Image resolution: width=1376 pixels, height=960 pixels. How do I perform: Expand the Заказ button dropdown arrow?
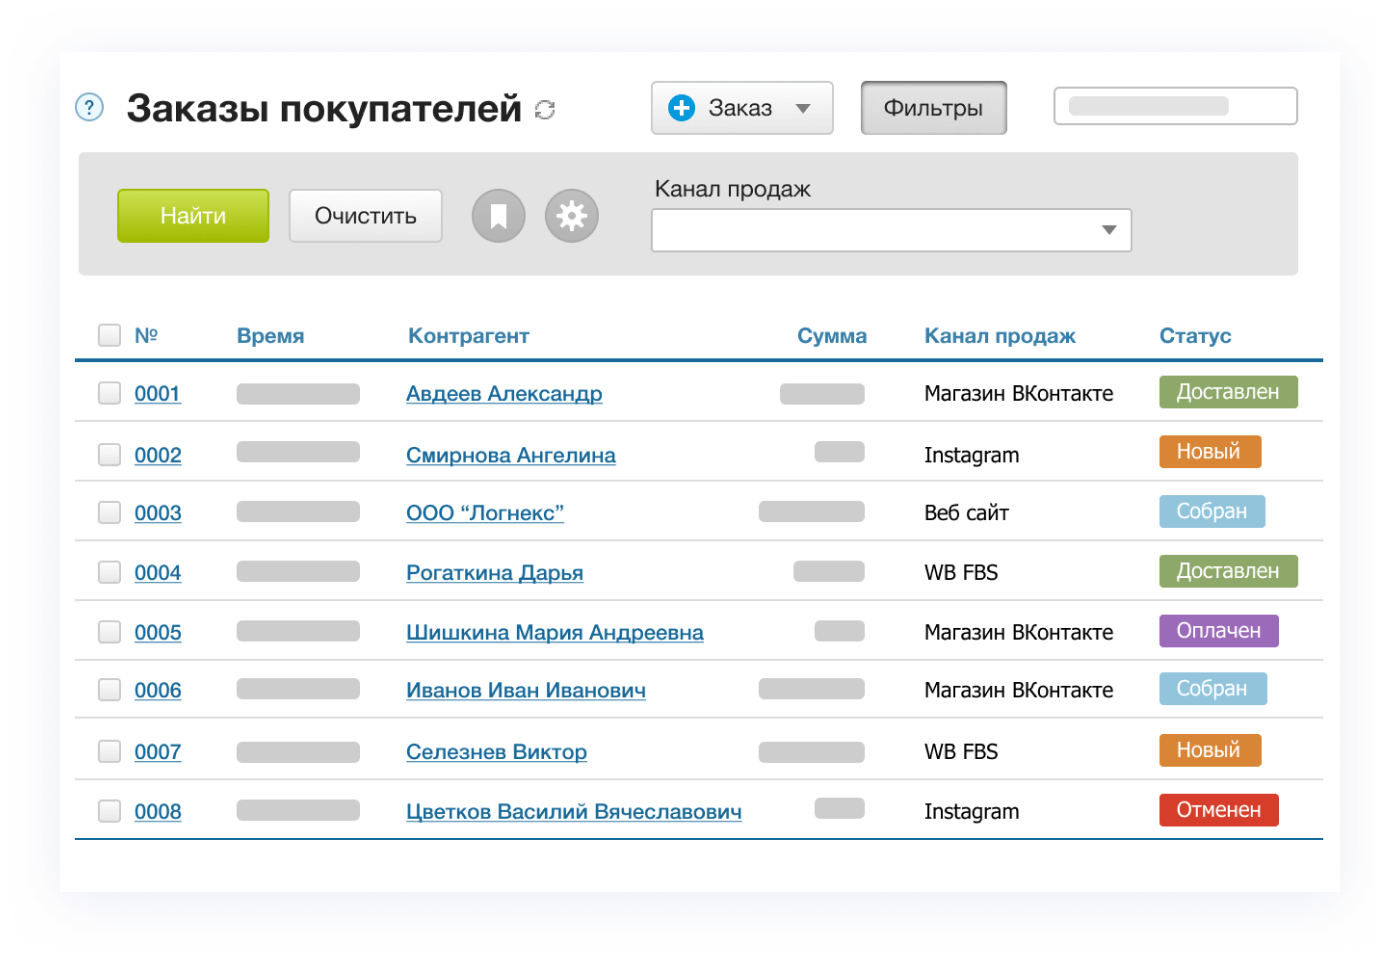pos(803,109)
